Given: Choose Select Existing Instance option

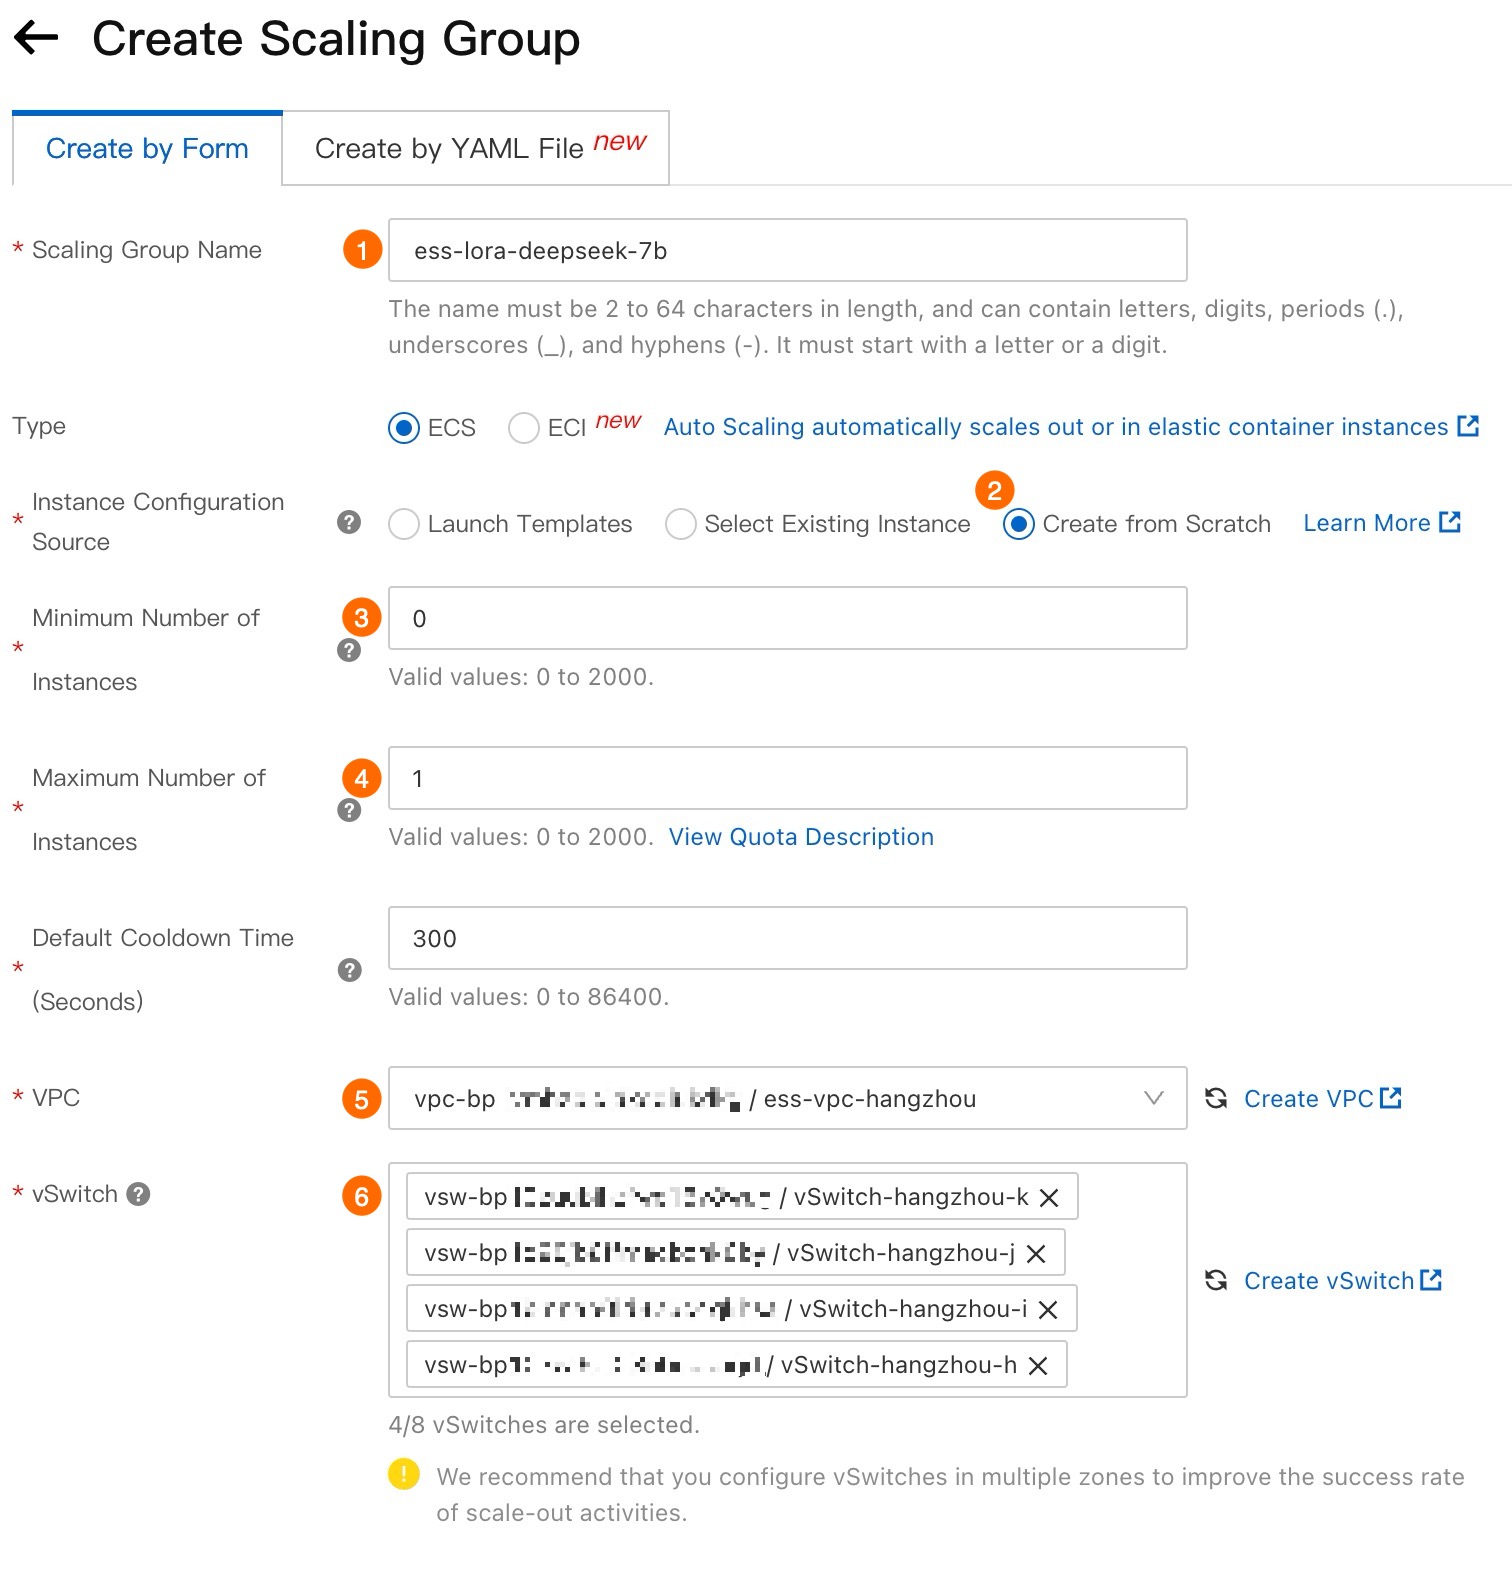Looking at the screenshot, I should coord(681,524).
